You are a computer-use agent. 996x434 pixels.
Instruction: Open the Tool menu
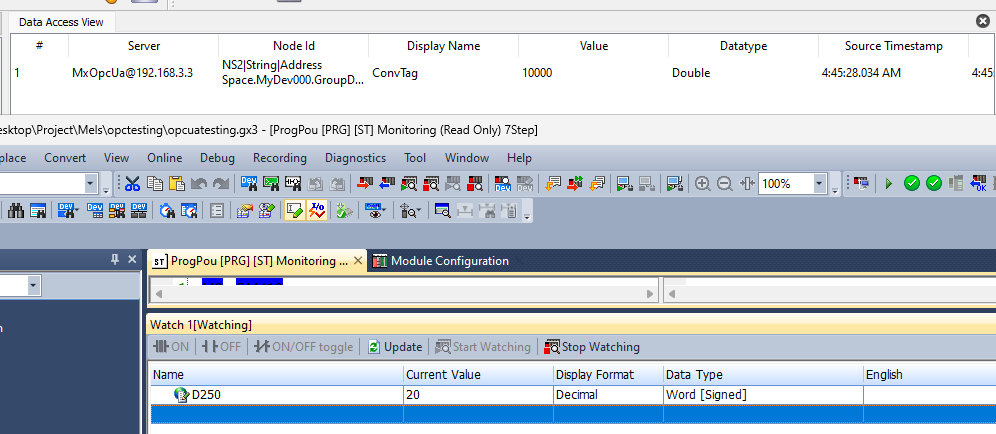click(415, 158)
